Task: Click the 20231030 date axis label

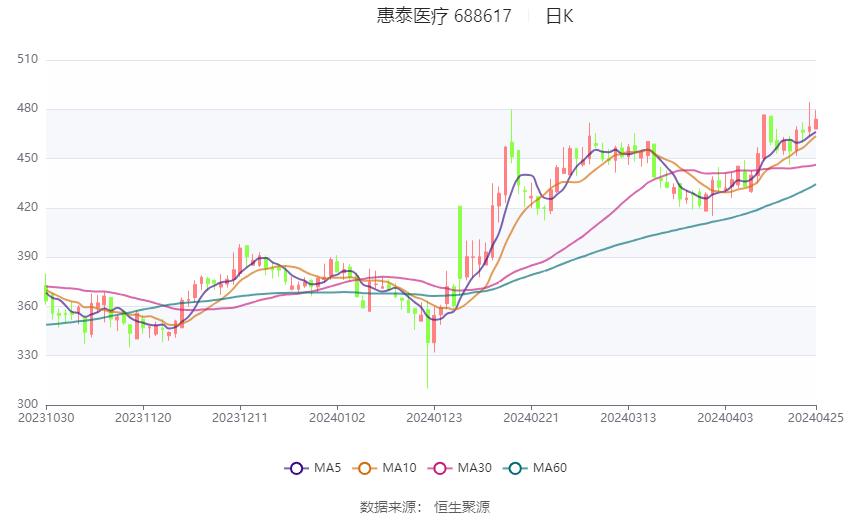Action: [x=47, y=418]
